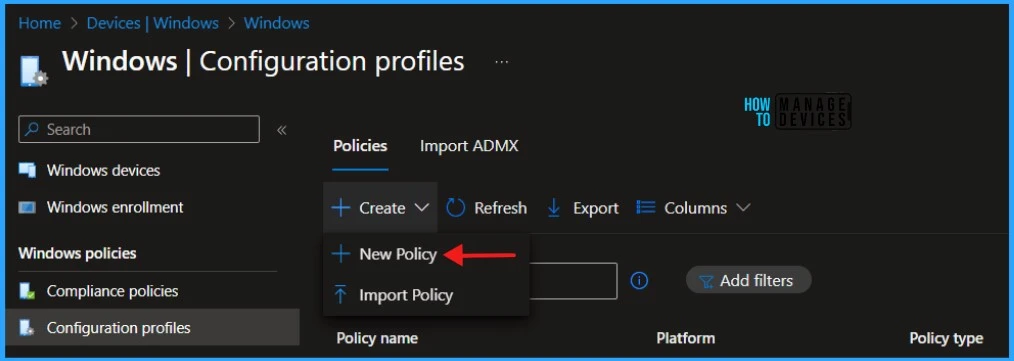
Task: Collapse the sidebar with the double-chevron icon
Action: (x=281, y=130)
